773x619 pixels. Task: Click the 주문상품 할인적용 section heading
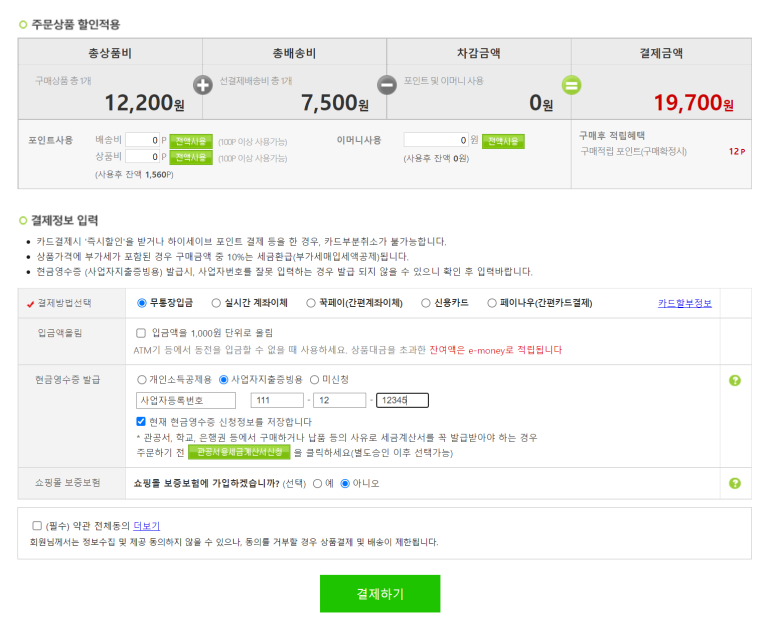coord(75,24)
